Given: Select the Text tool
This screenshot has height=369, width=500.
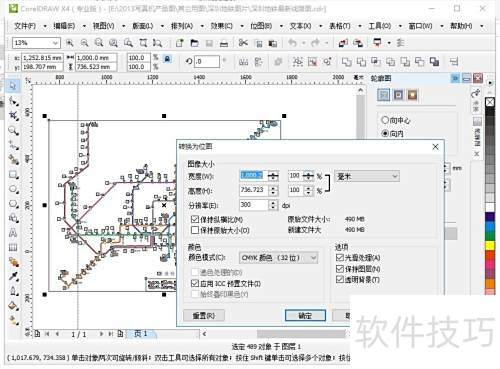Looking at the screenshot, I should 13,233.
